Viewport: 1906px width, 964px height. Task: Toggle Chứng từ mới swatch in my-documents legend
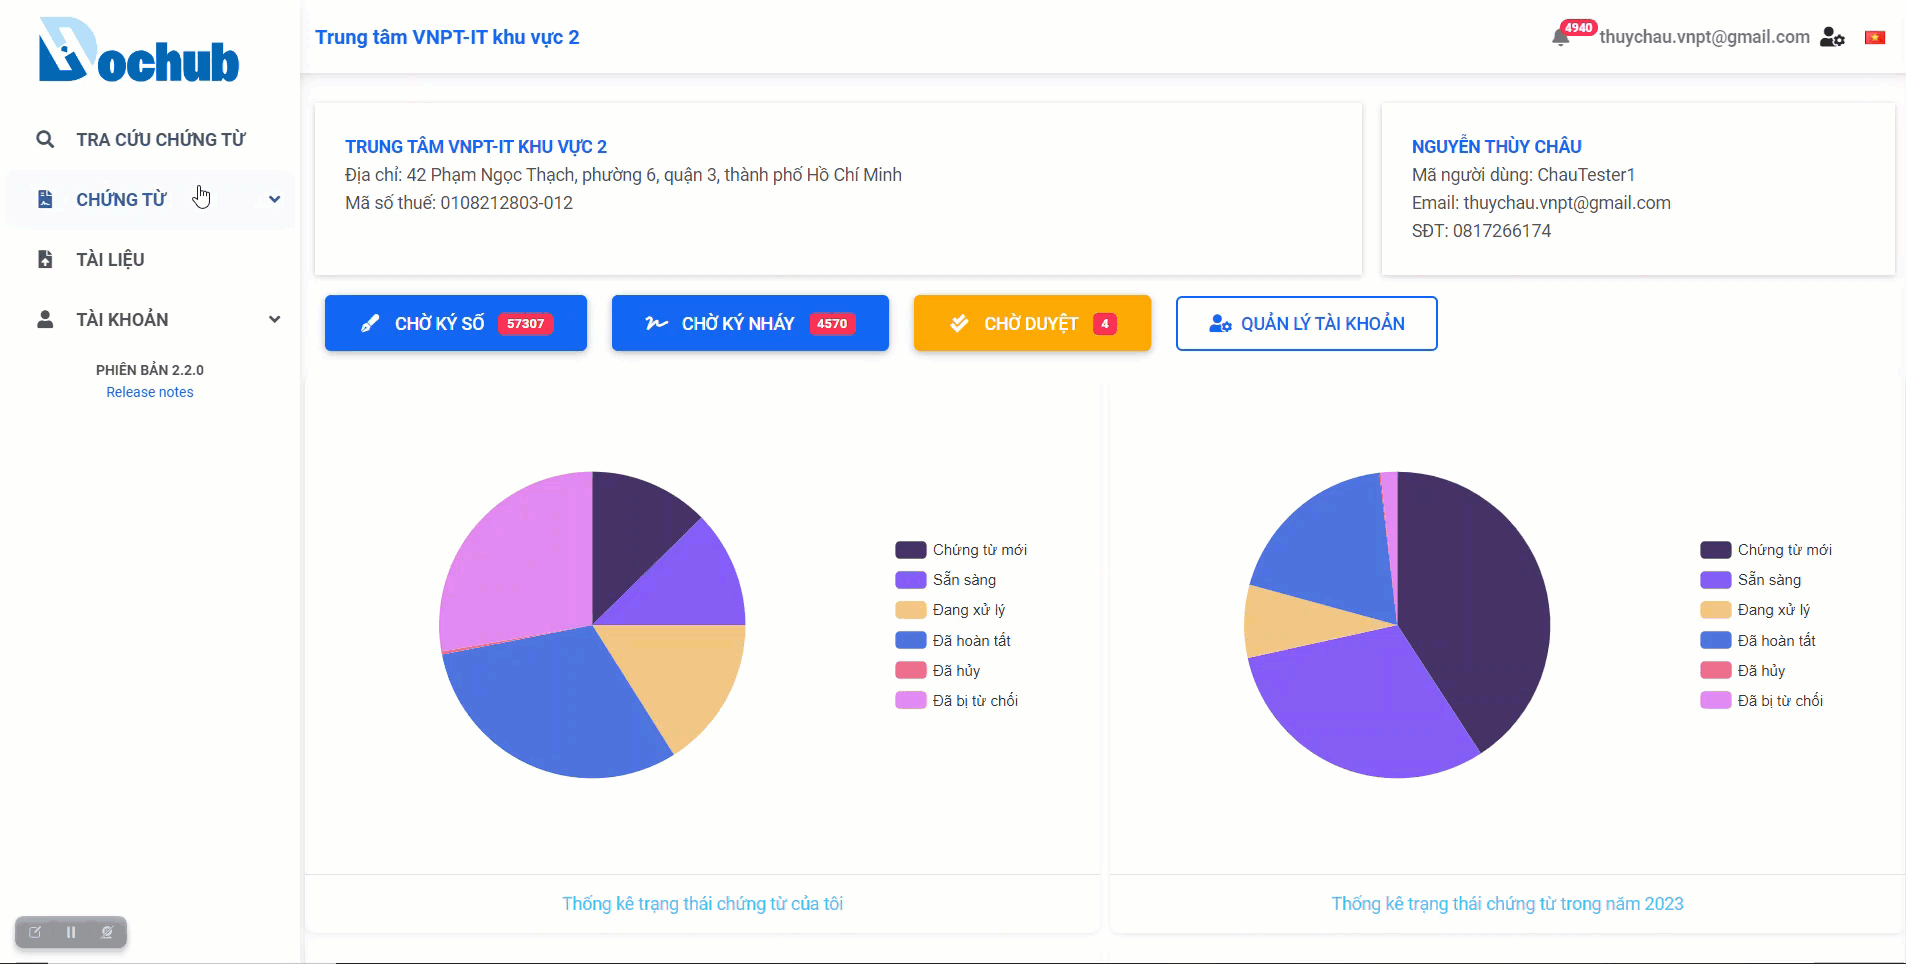click(911, 550)
